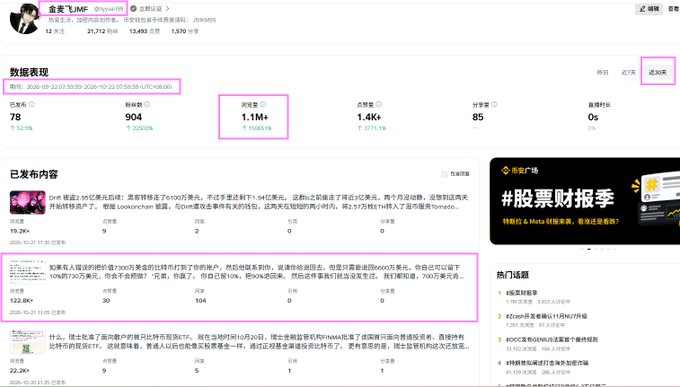Click the pencil icon on the 编辑 button

(642, 9)
